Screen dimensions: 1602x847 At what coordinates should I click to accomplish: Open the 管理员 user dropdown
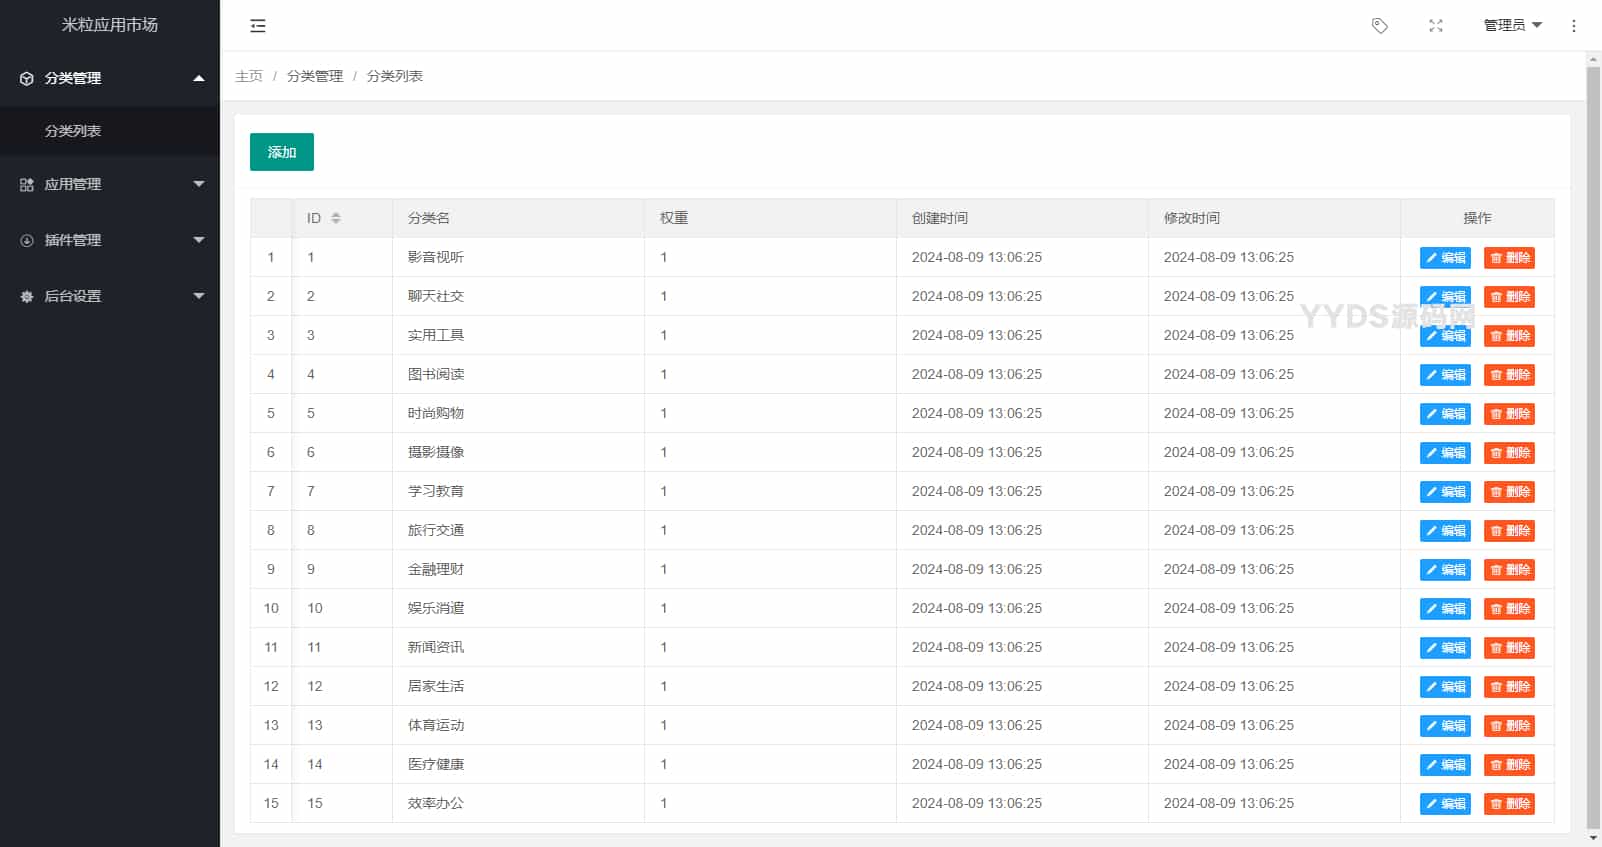tap(1512, 26)
